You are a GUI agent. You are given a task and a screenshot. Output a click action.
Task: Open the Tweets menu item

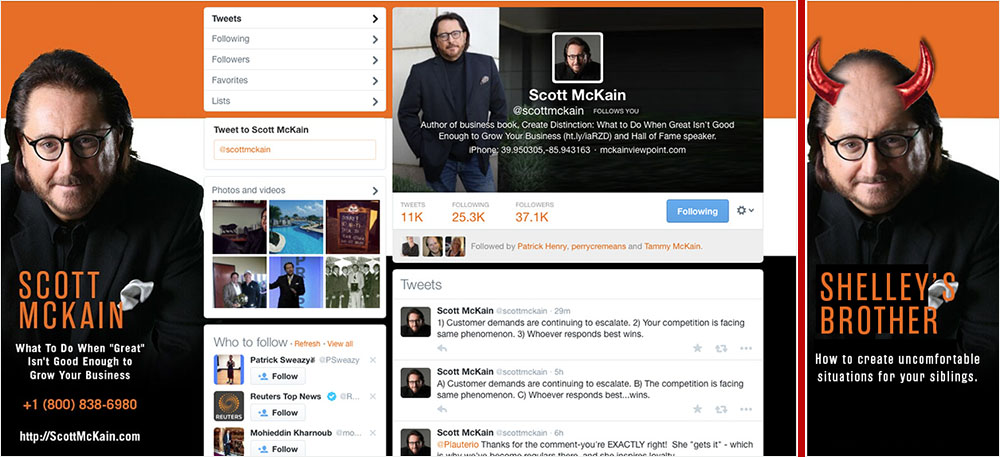click(x=295, y=18)
